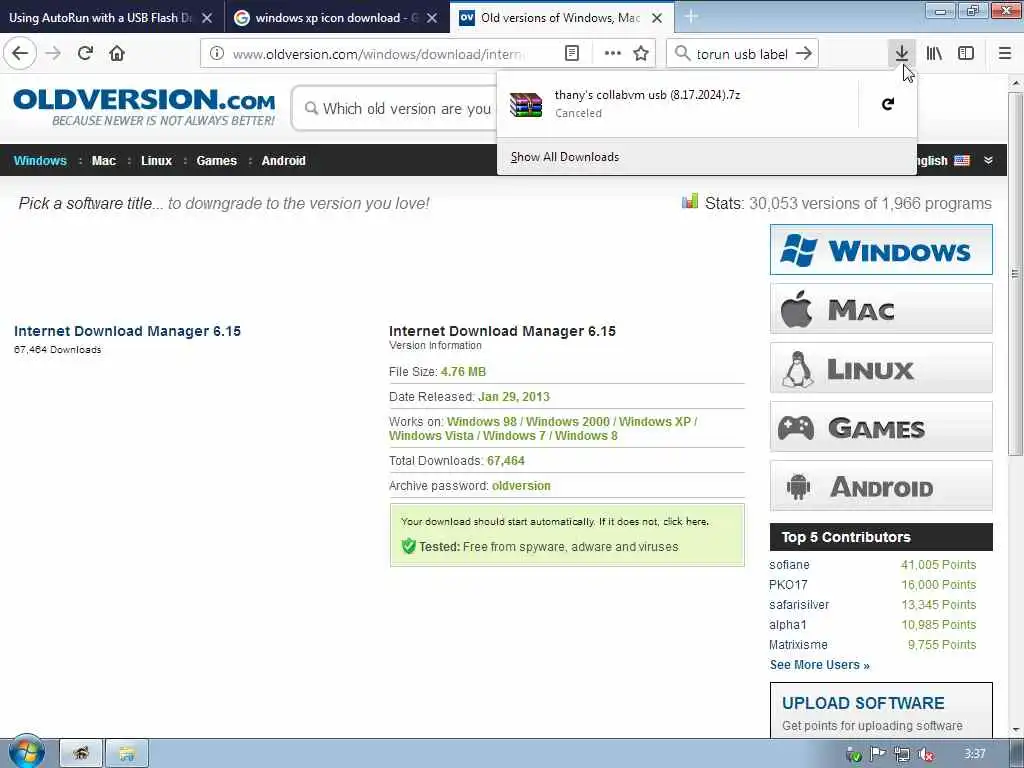Click the archive password oldversion text
Screen dimensions: 1024x768
pyautogui.click(x=521, y=486)
